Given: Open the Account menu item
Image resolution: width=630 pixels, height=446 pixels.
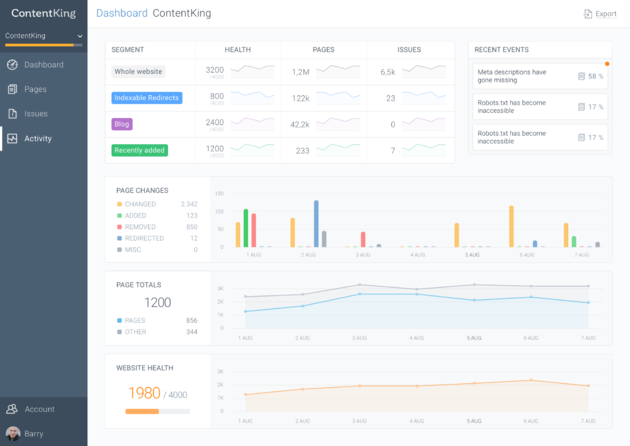Looking at the screenshot, I should click(x=43, y=409).
